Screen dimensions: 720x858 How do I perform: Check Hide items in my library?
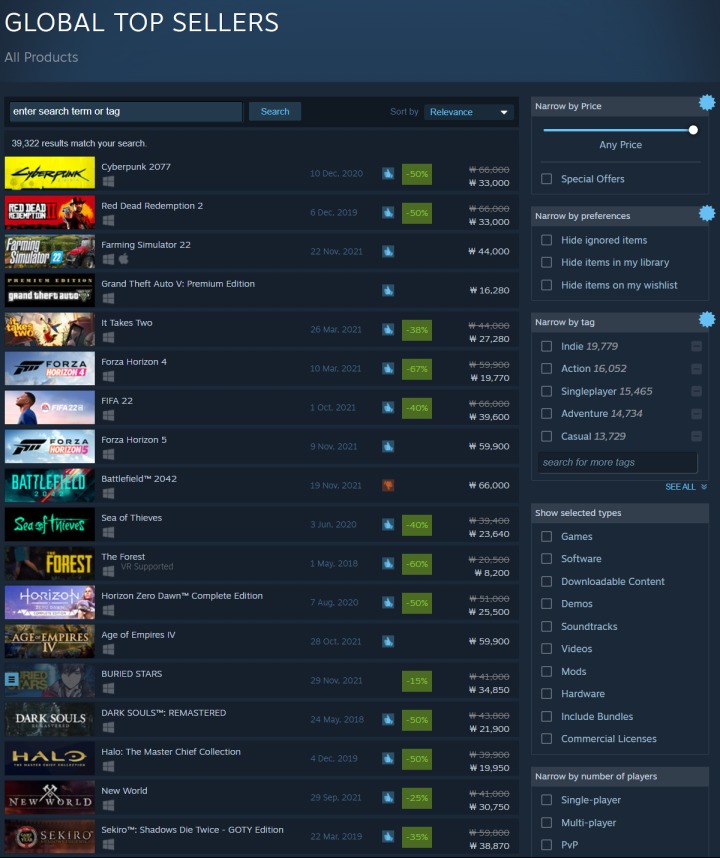click(x=546, y=262)
